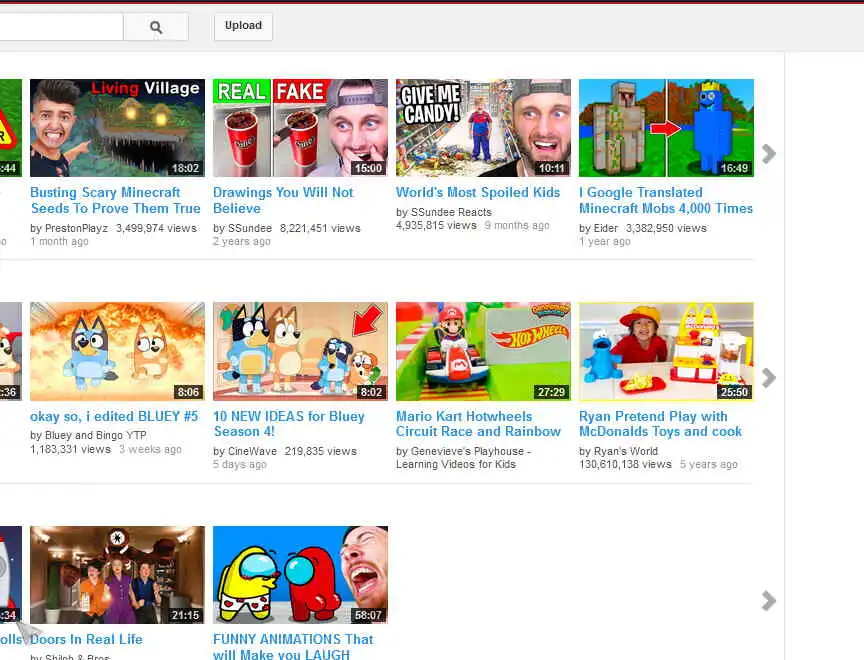Open the Minecraft mobs blue monster thumbnail
Image resolution: width=864 pixels, height=660 pixels.
point(666,128)
